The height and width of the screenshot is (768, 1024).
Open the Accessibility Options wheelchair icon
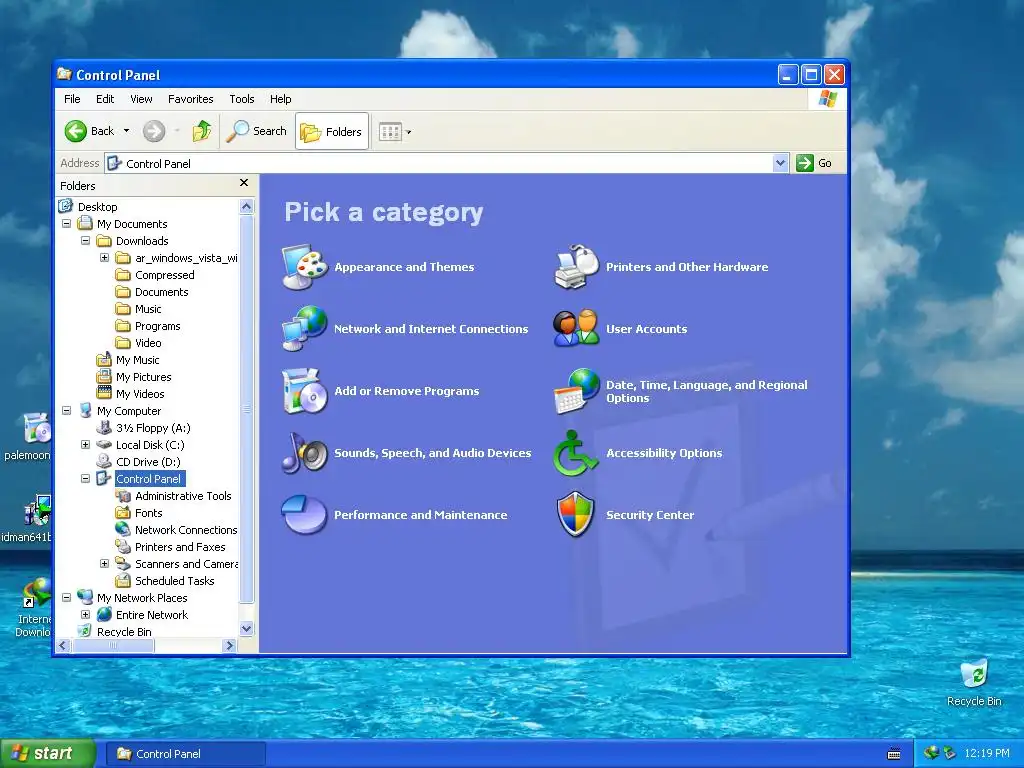point(576,453)
